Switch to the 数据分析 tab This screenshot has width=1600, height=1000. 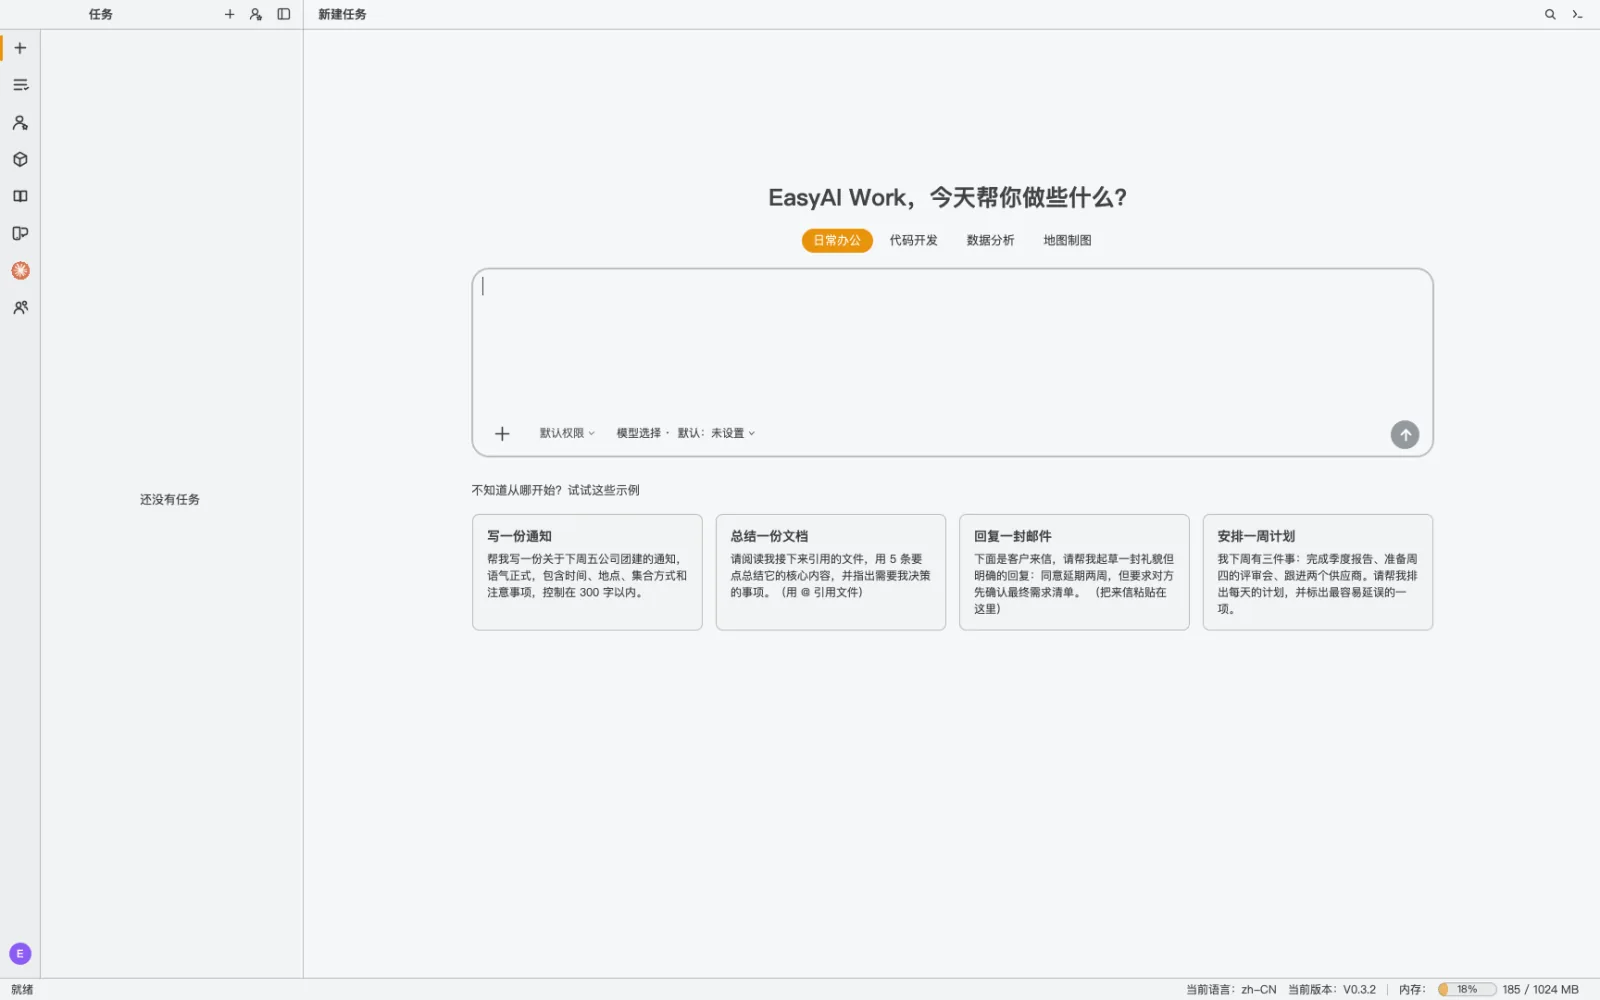pyautogui.click(x=990, y=240)
